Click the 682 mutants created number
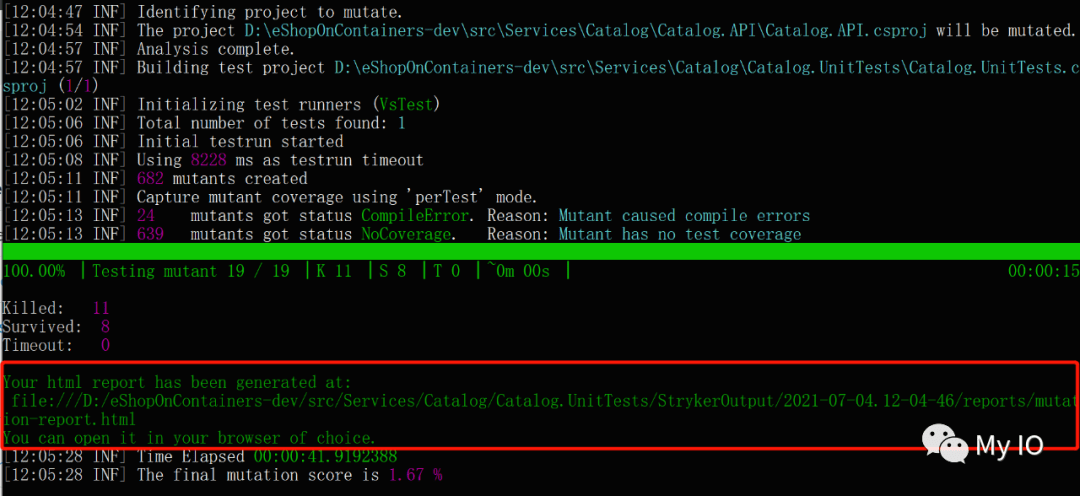1080x496 pixels. [x=150, y=179]
